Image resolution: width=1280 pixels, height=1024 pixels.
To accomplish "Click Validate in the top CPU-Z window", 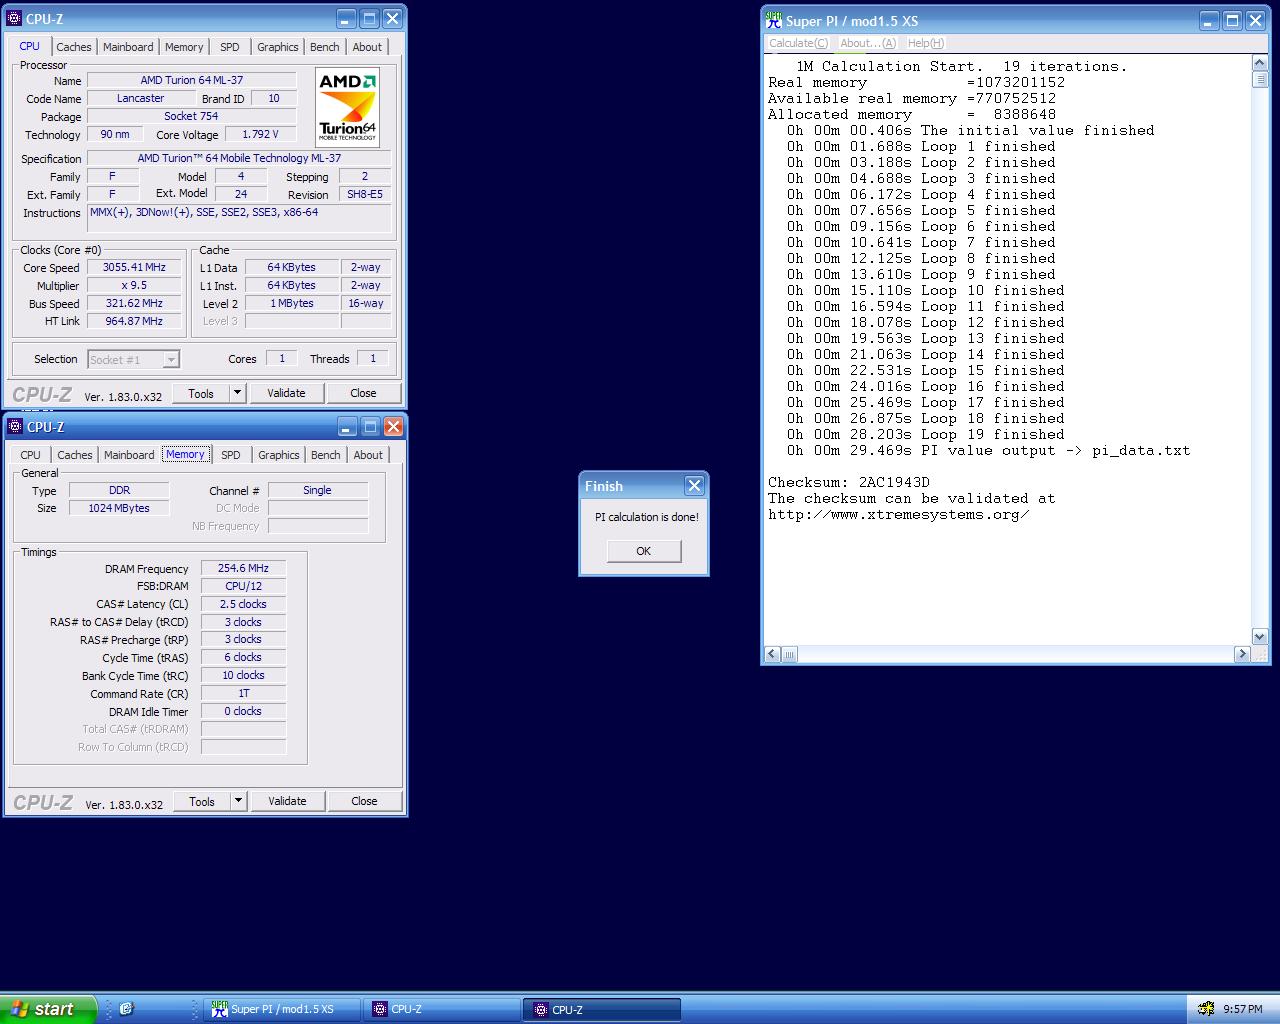I will pyautogui.click(x=286, y=393).
